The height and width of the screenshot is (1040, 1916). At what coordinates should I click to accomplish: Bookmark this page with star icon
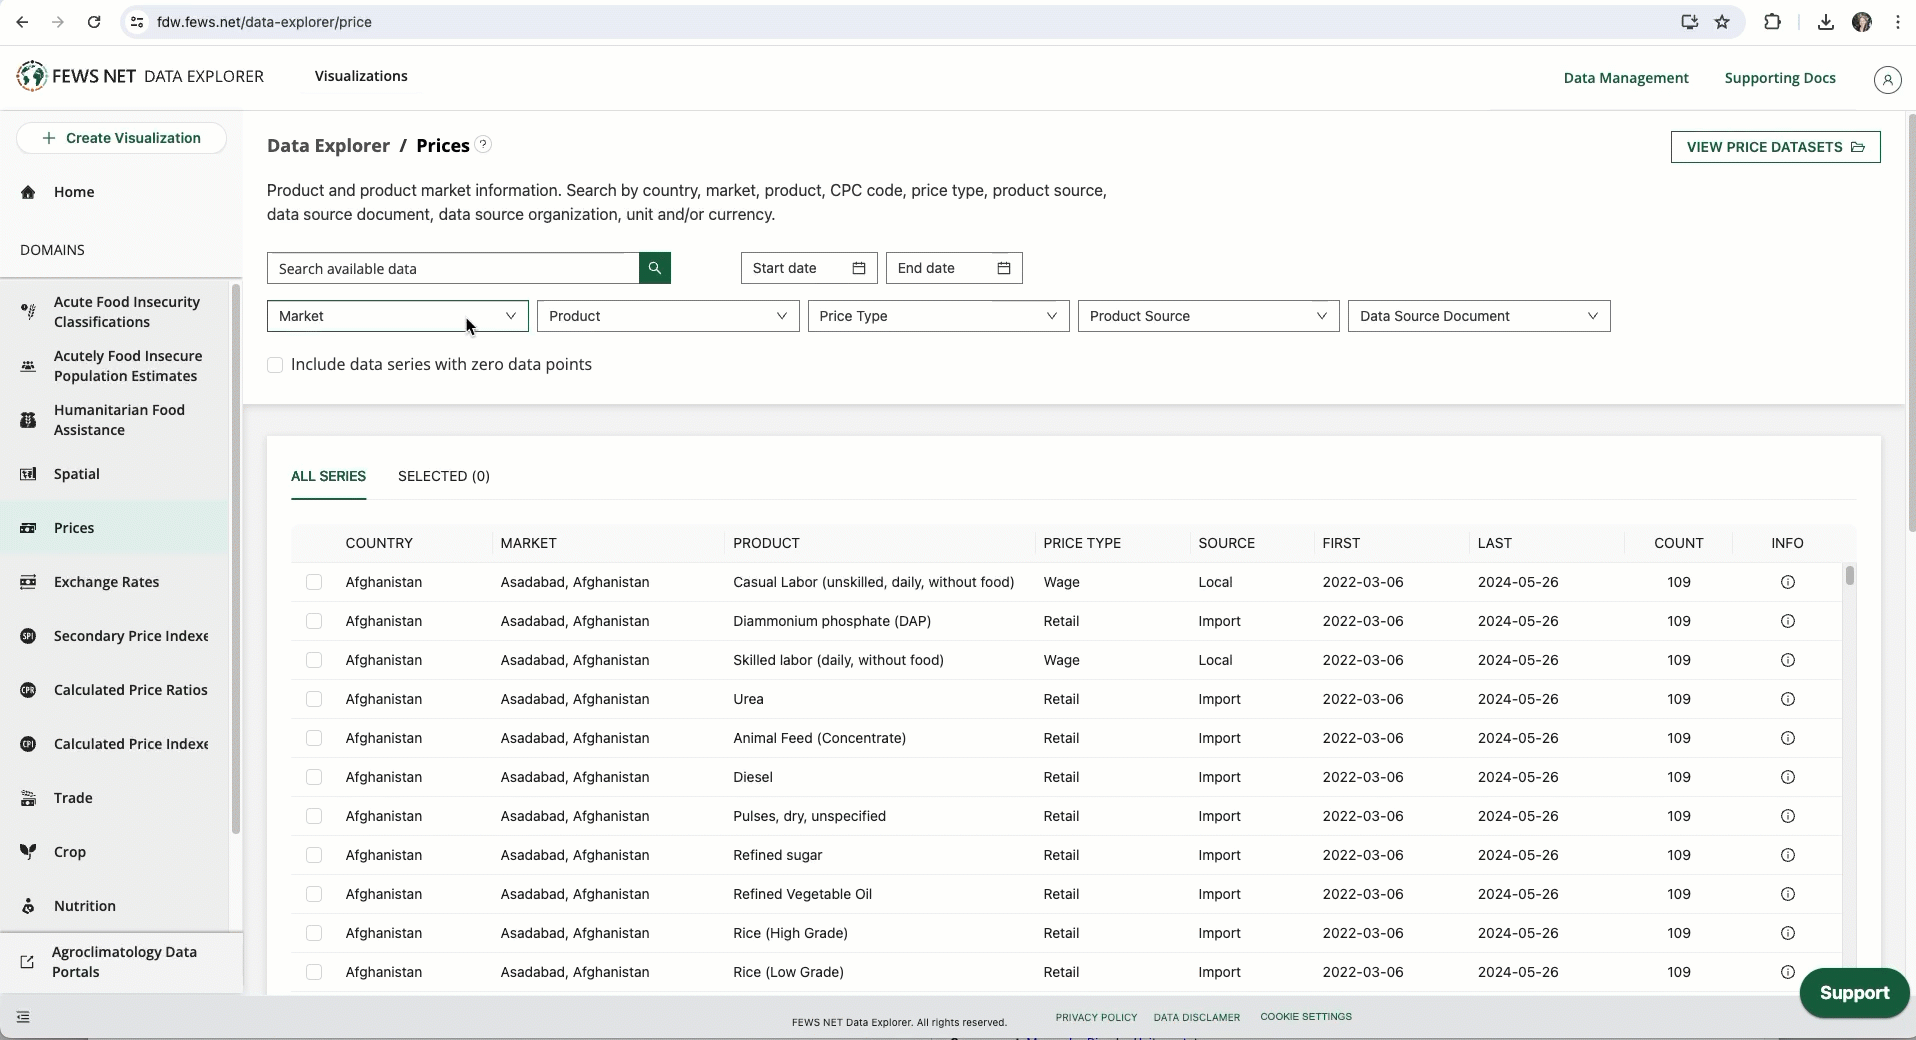coord(1722,22)
